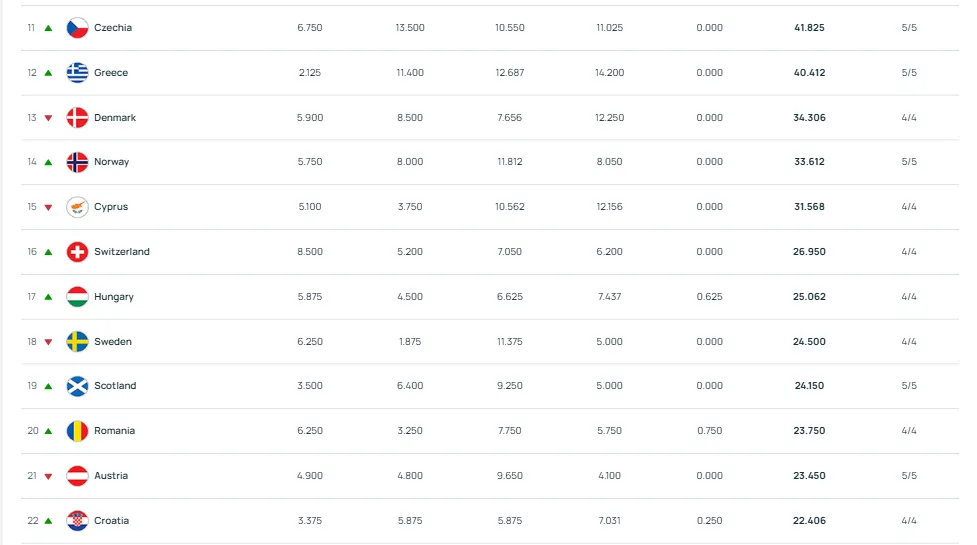Click the Norway flag icon
The image size is (977, 545).
[x=77, y=162]
